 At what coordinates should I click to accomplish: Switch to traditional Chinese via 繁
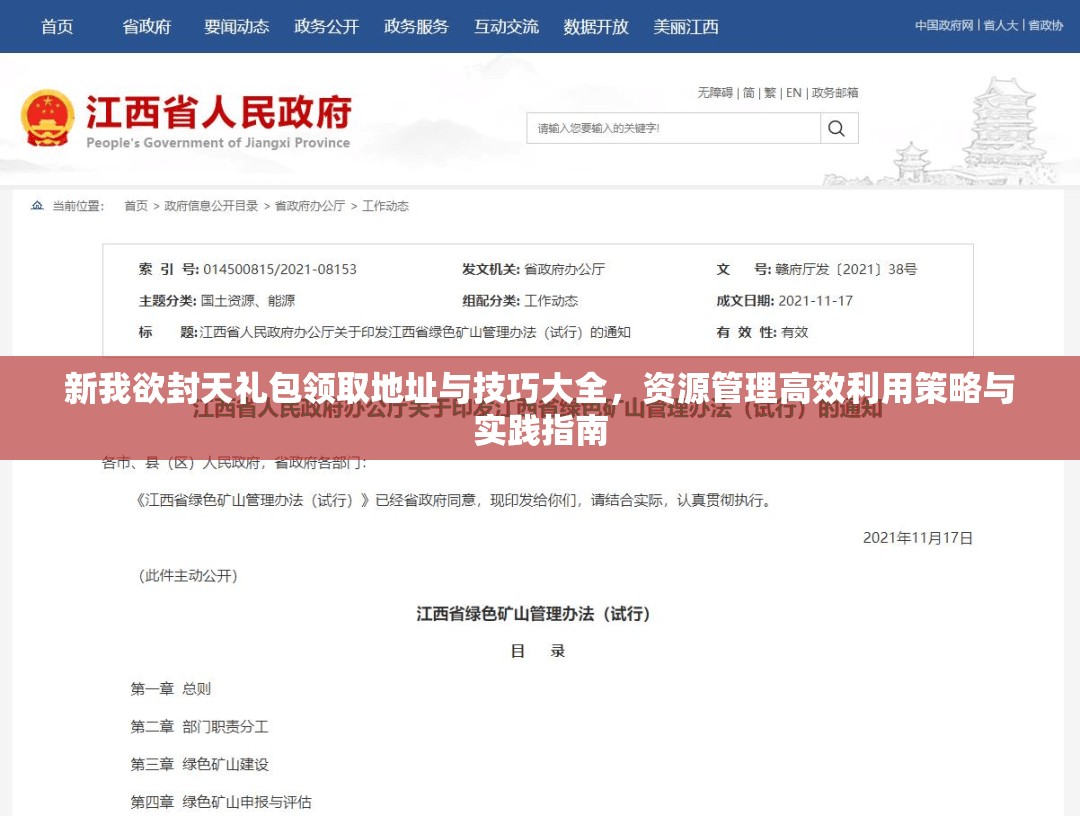coord(770,92)
